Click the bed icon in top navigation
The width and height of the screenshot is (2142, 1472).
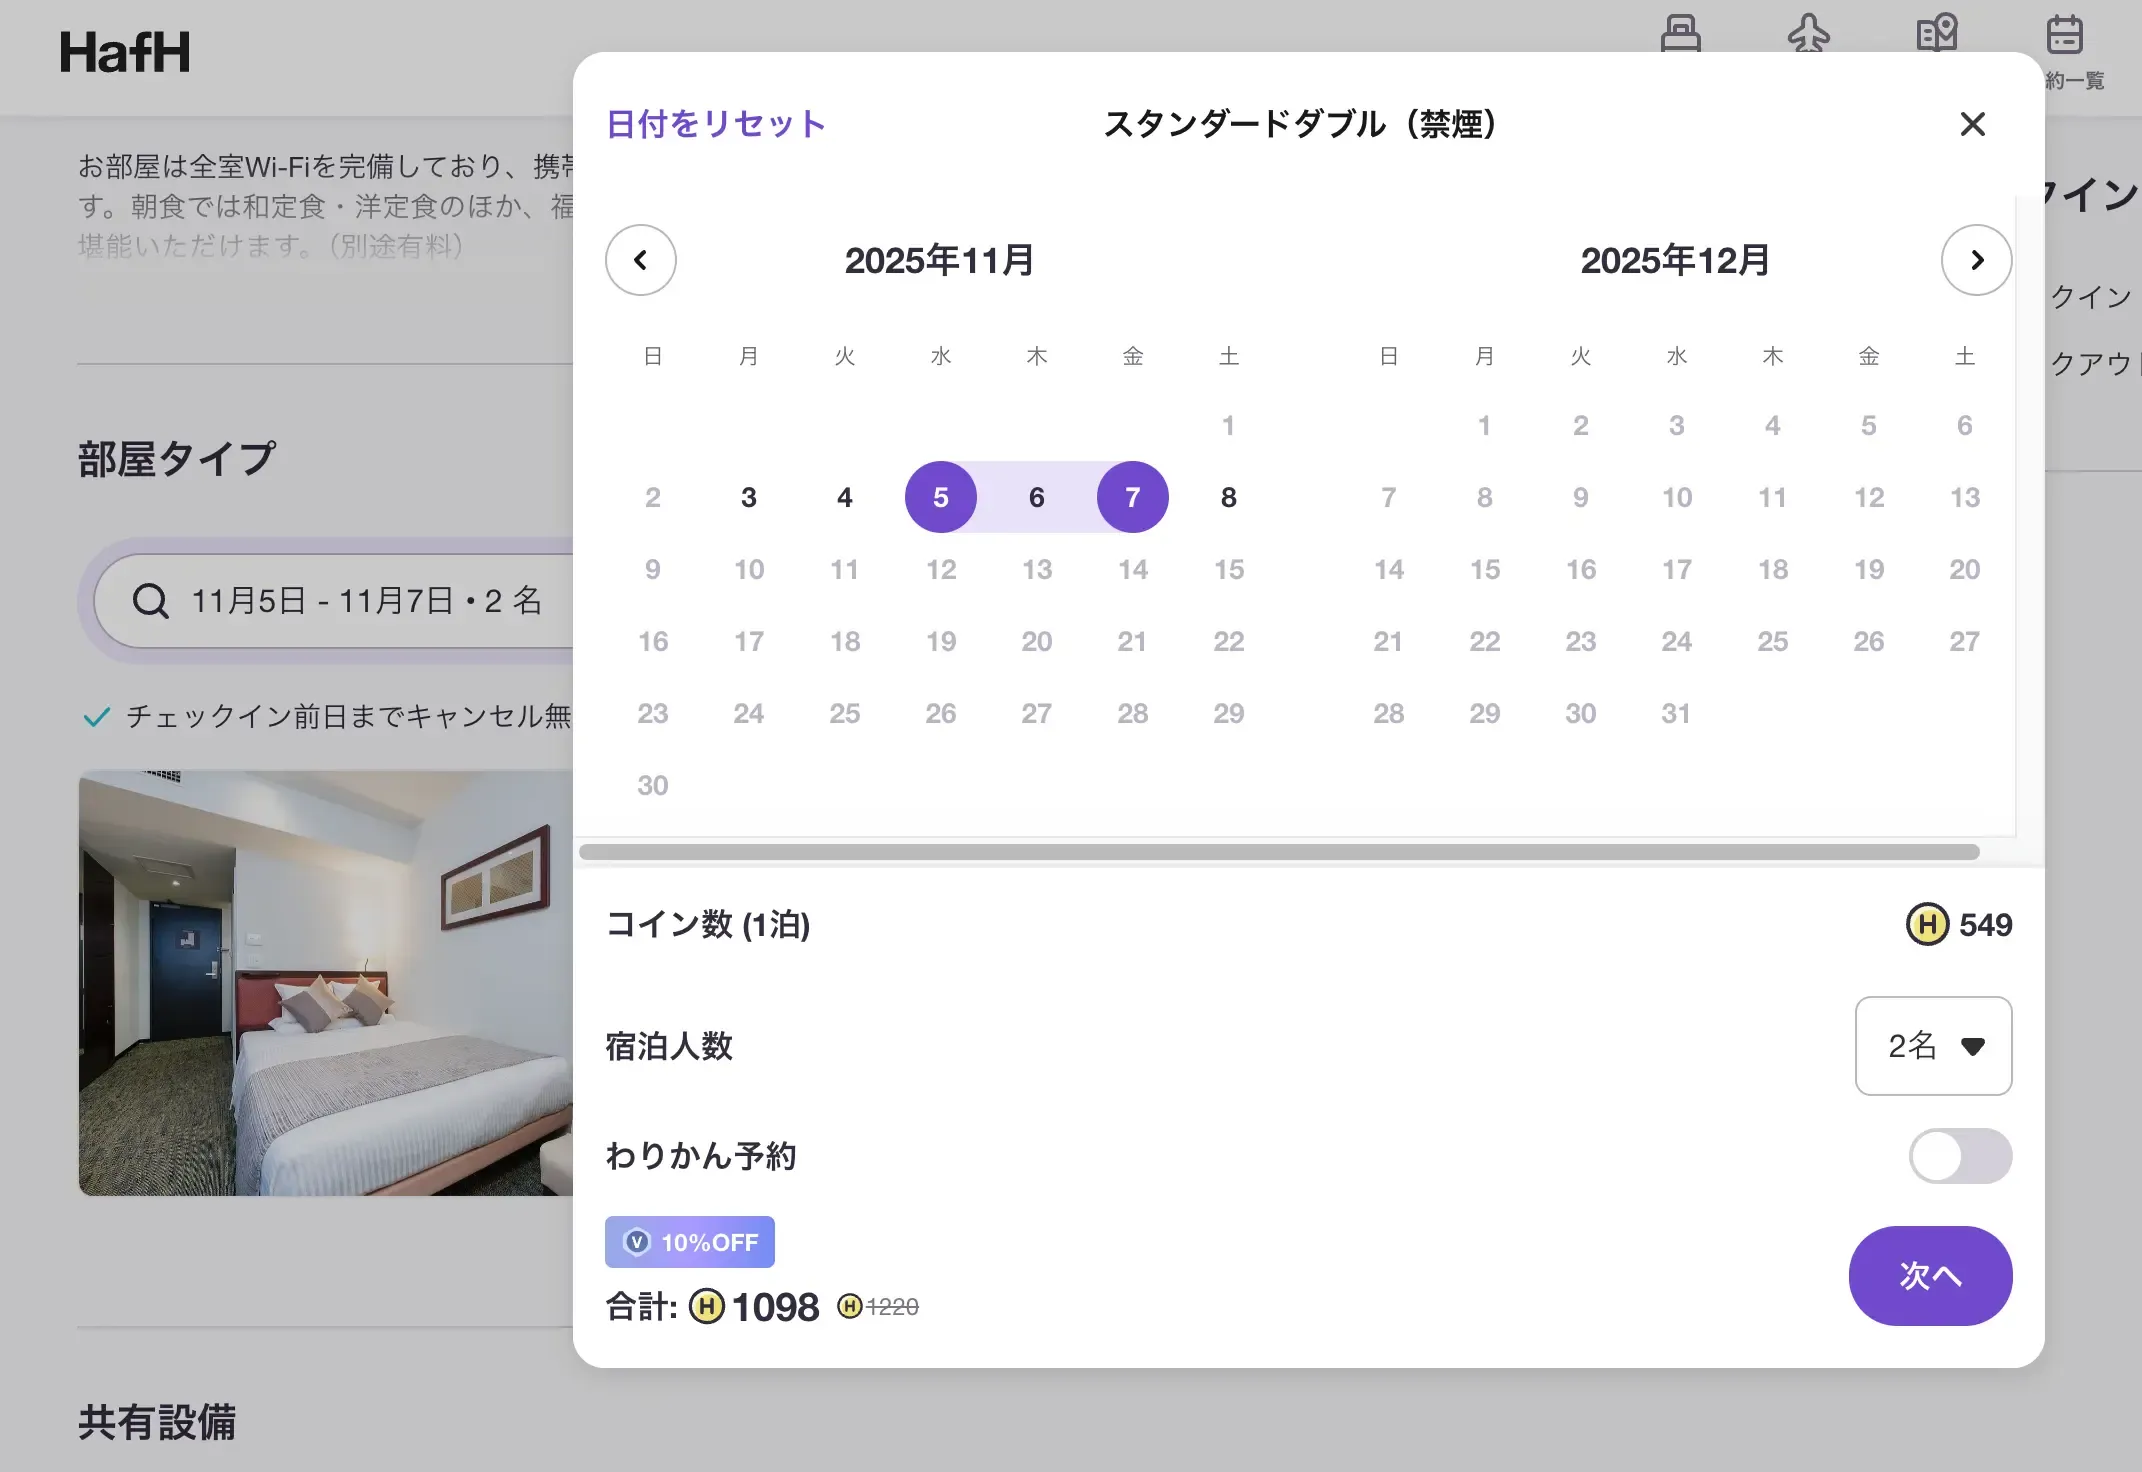pos(1680,33)
